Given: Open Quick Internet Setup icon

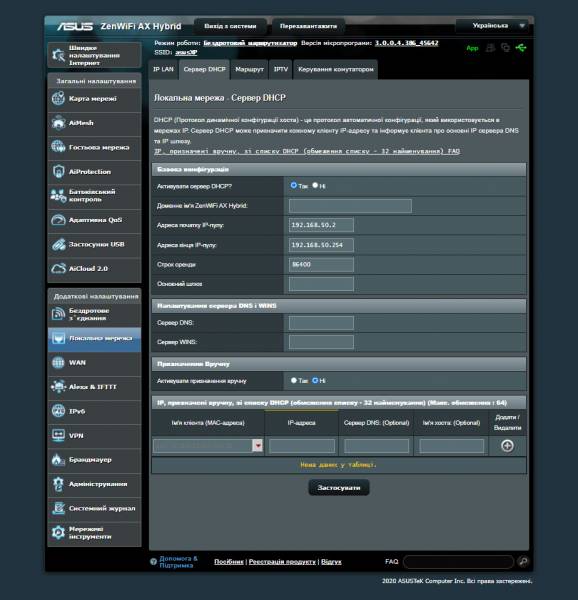Looking at the screenshot, I should click(x=59, y=55).
